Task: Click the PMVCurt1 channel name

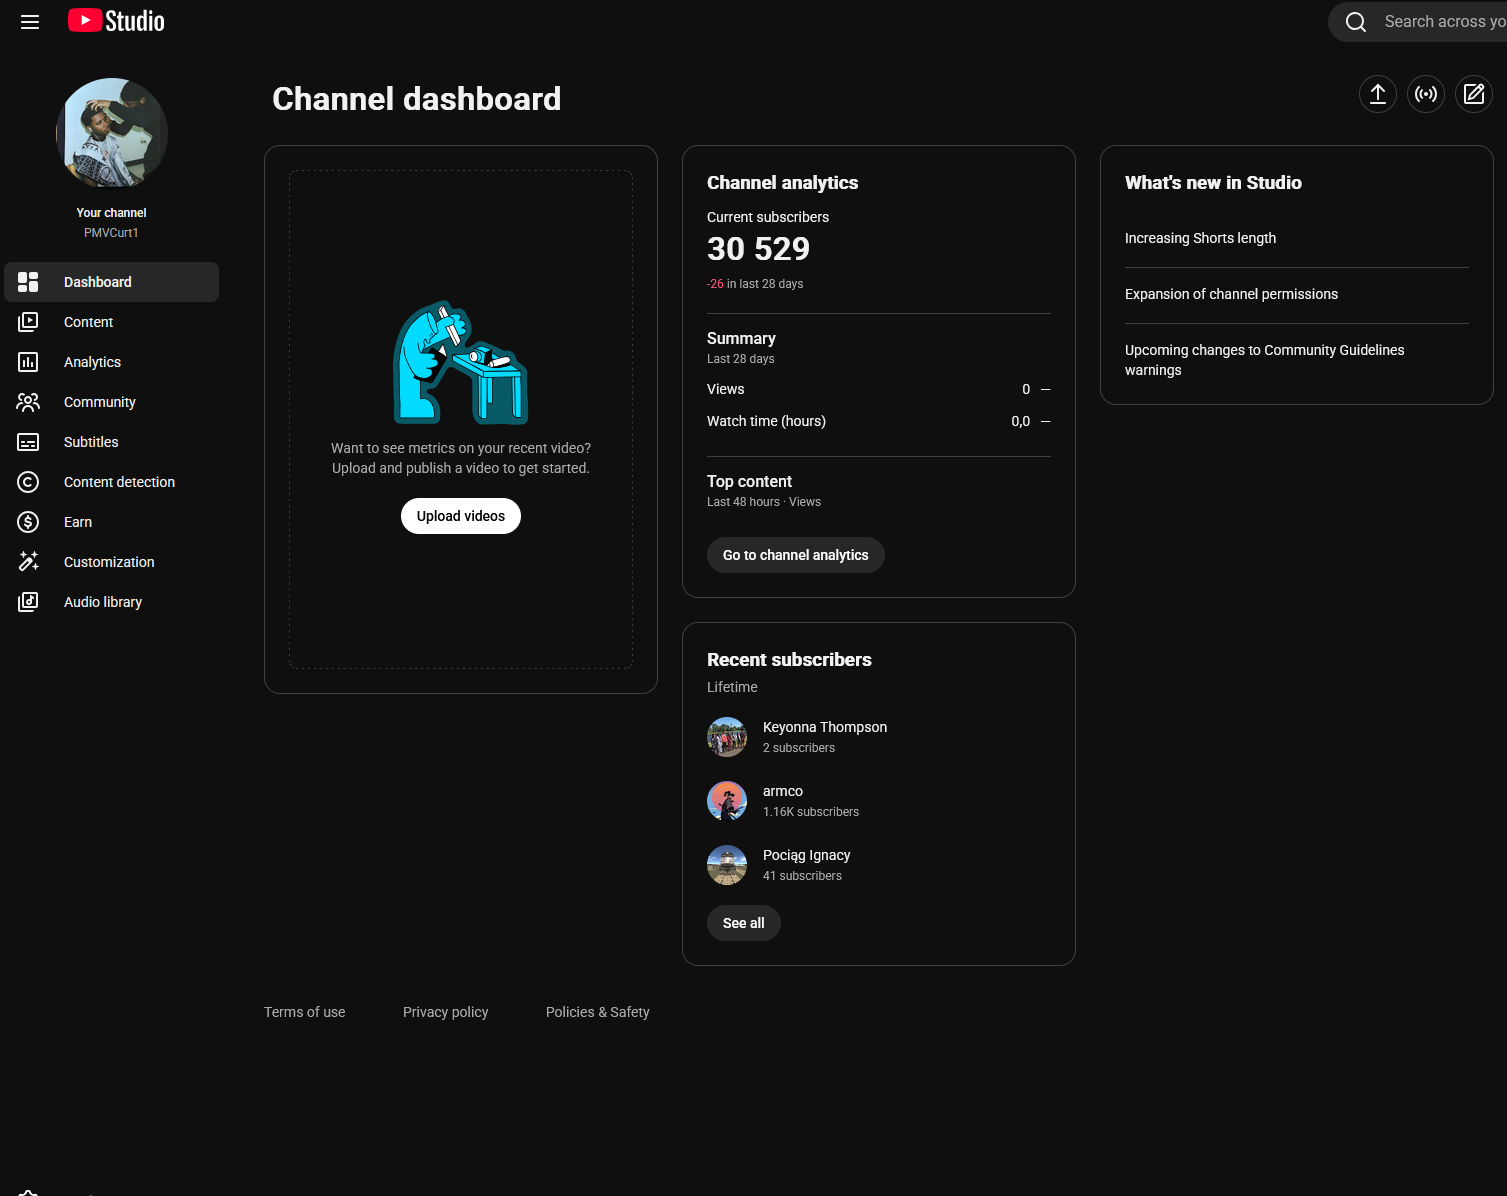Action: tap(112, 233)
